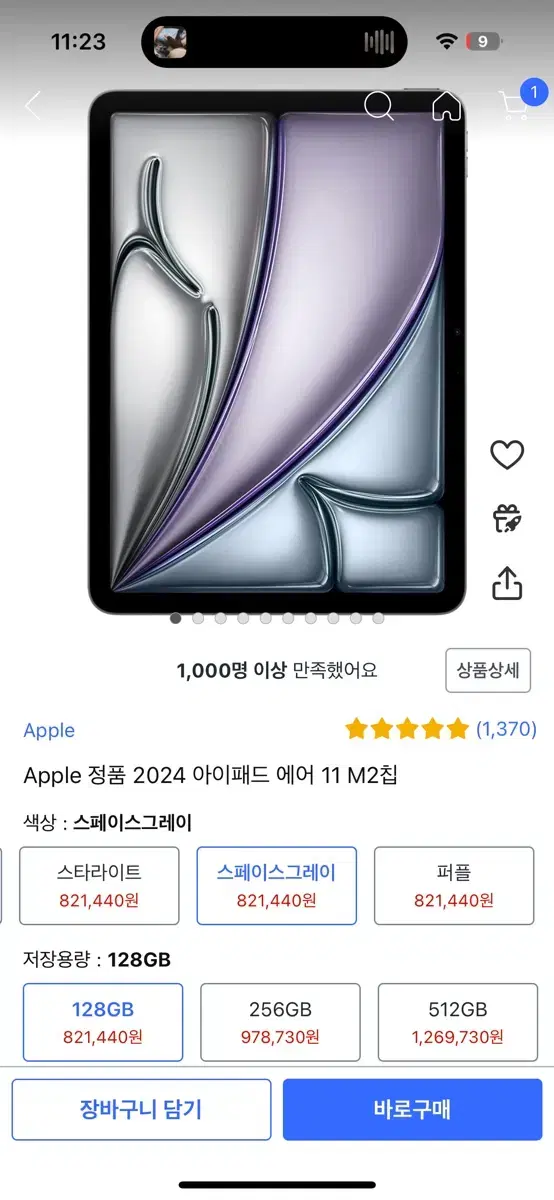Tap the audio waveform in Dynamic Island

378,42
